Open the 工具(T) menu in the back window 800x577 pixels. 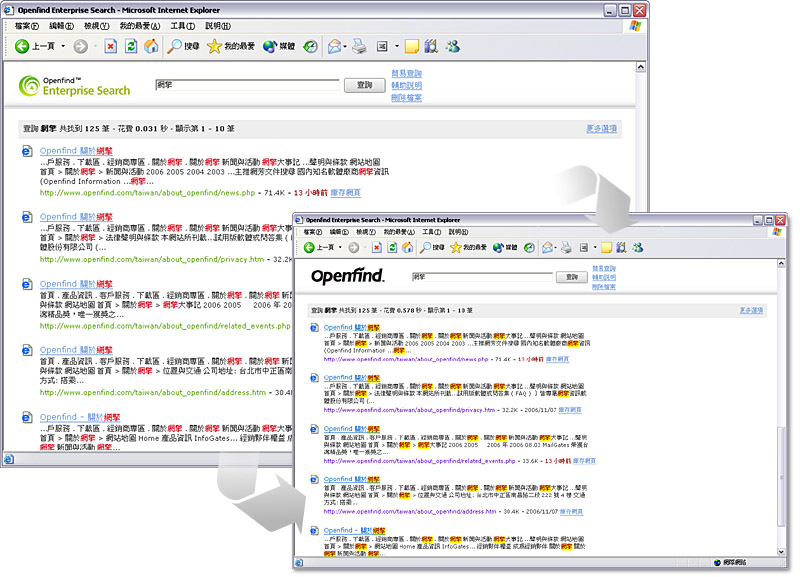[183, 26]
